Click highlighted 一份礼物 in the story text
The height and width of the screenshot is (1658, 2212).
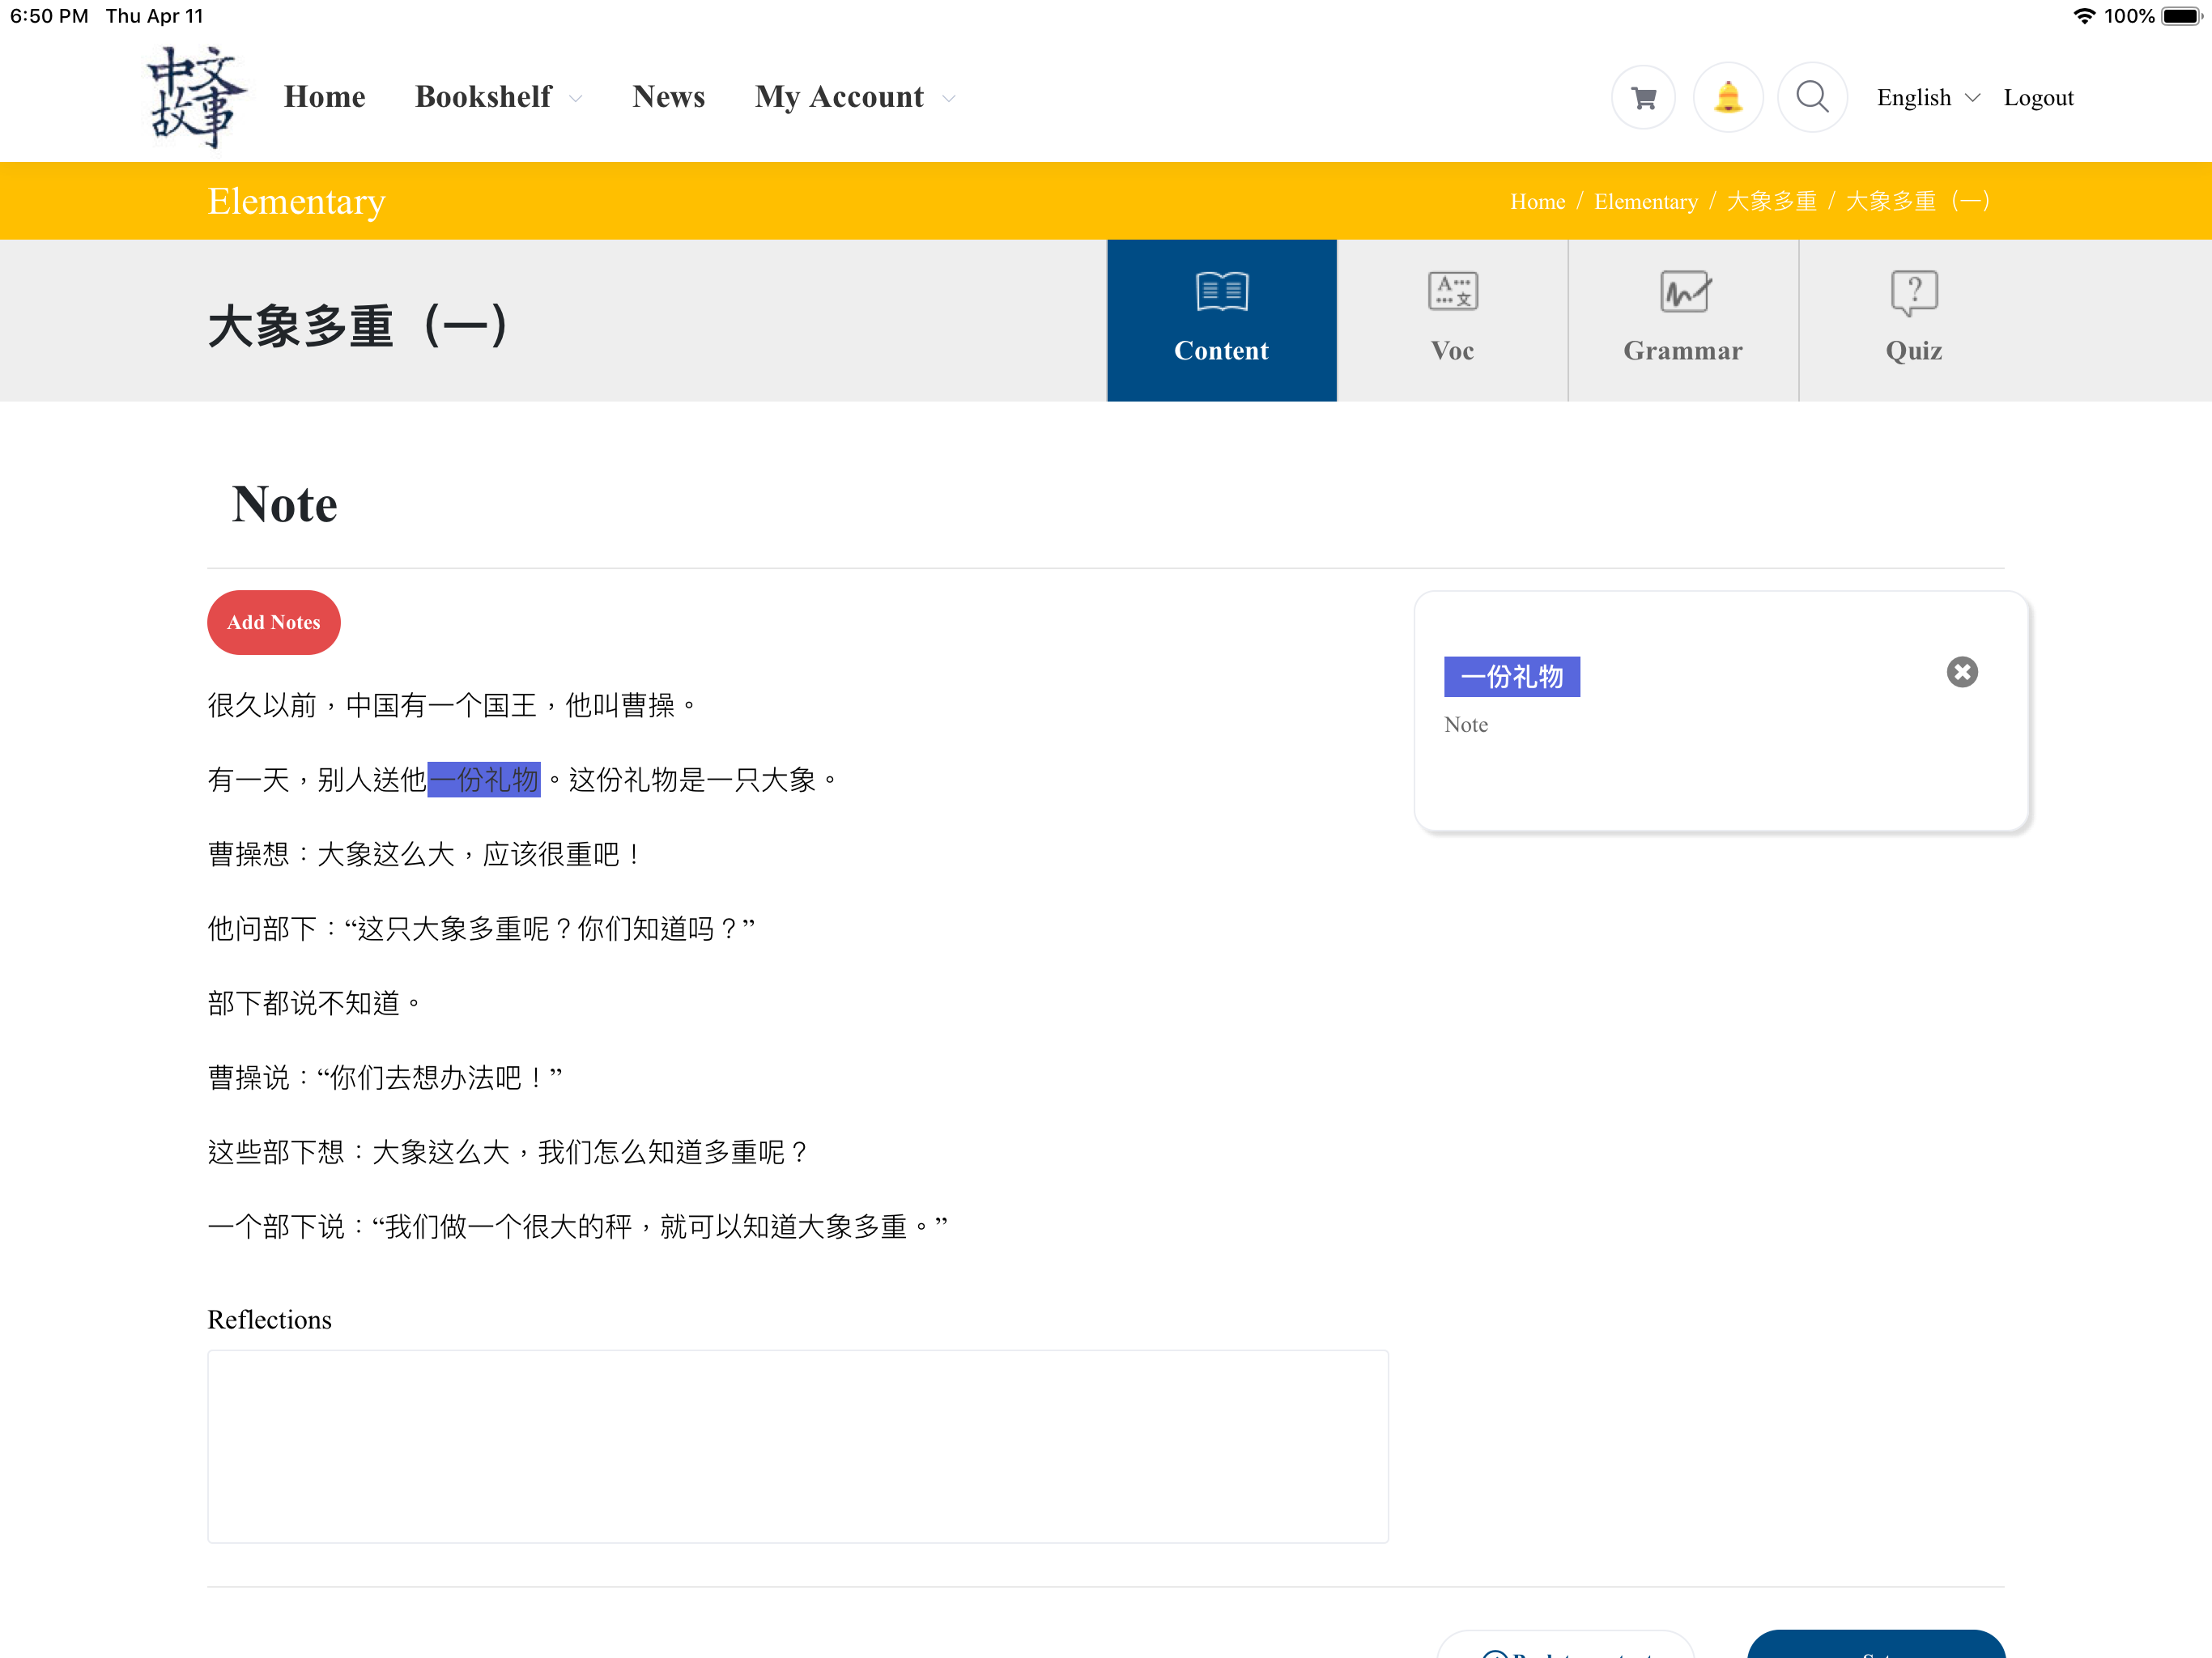(483, 779)
